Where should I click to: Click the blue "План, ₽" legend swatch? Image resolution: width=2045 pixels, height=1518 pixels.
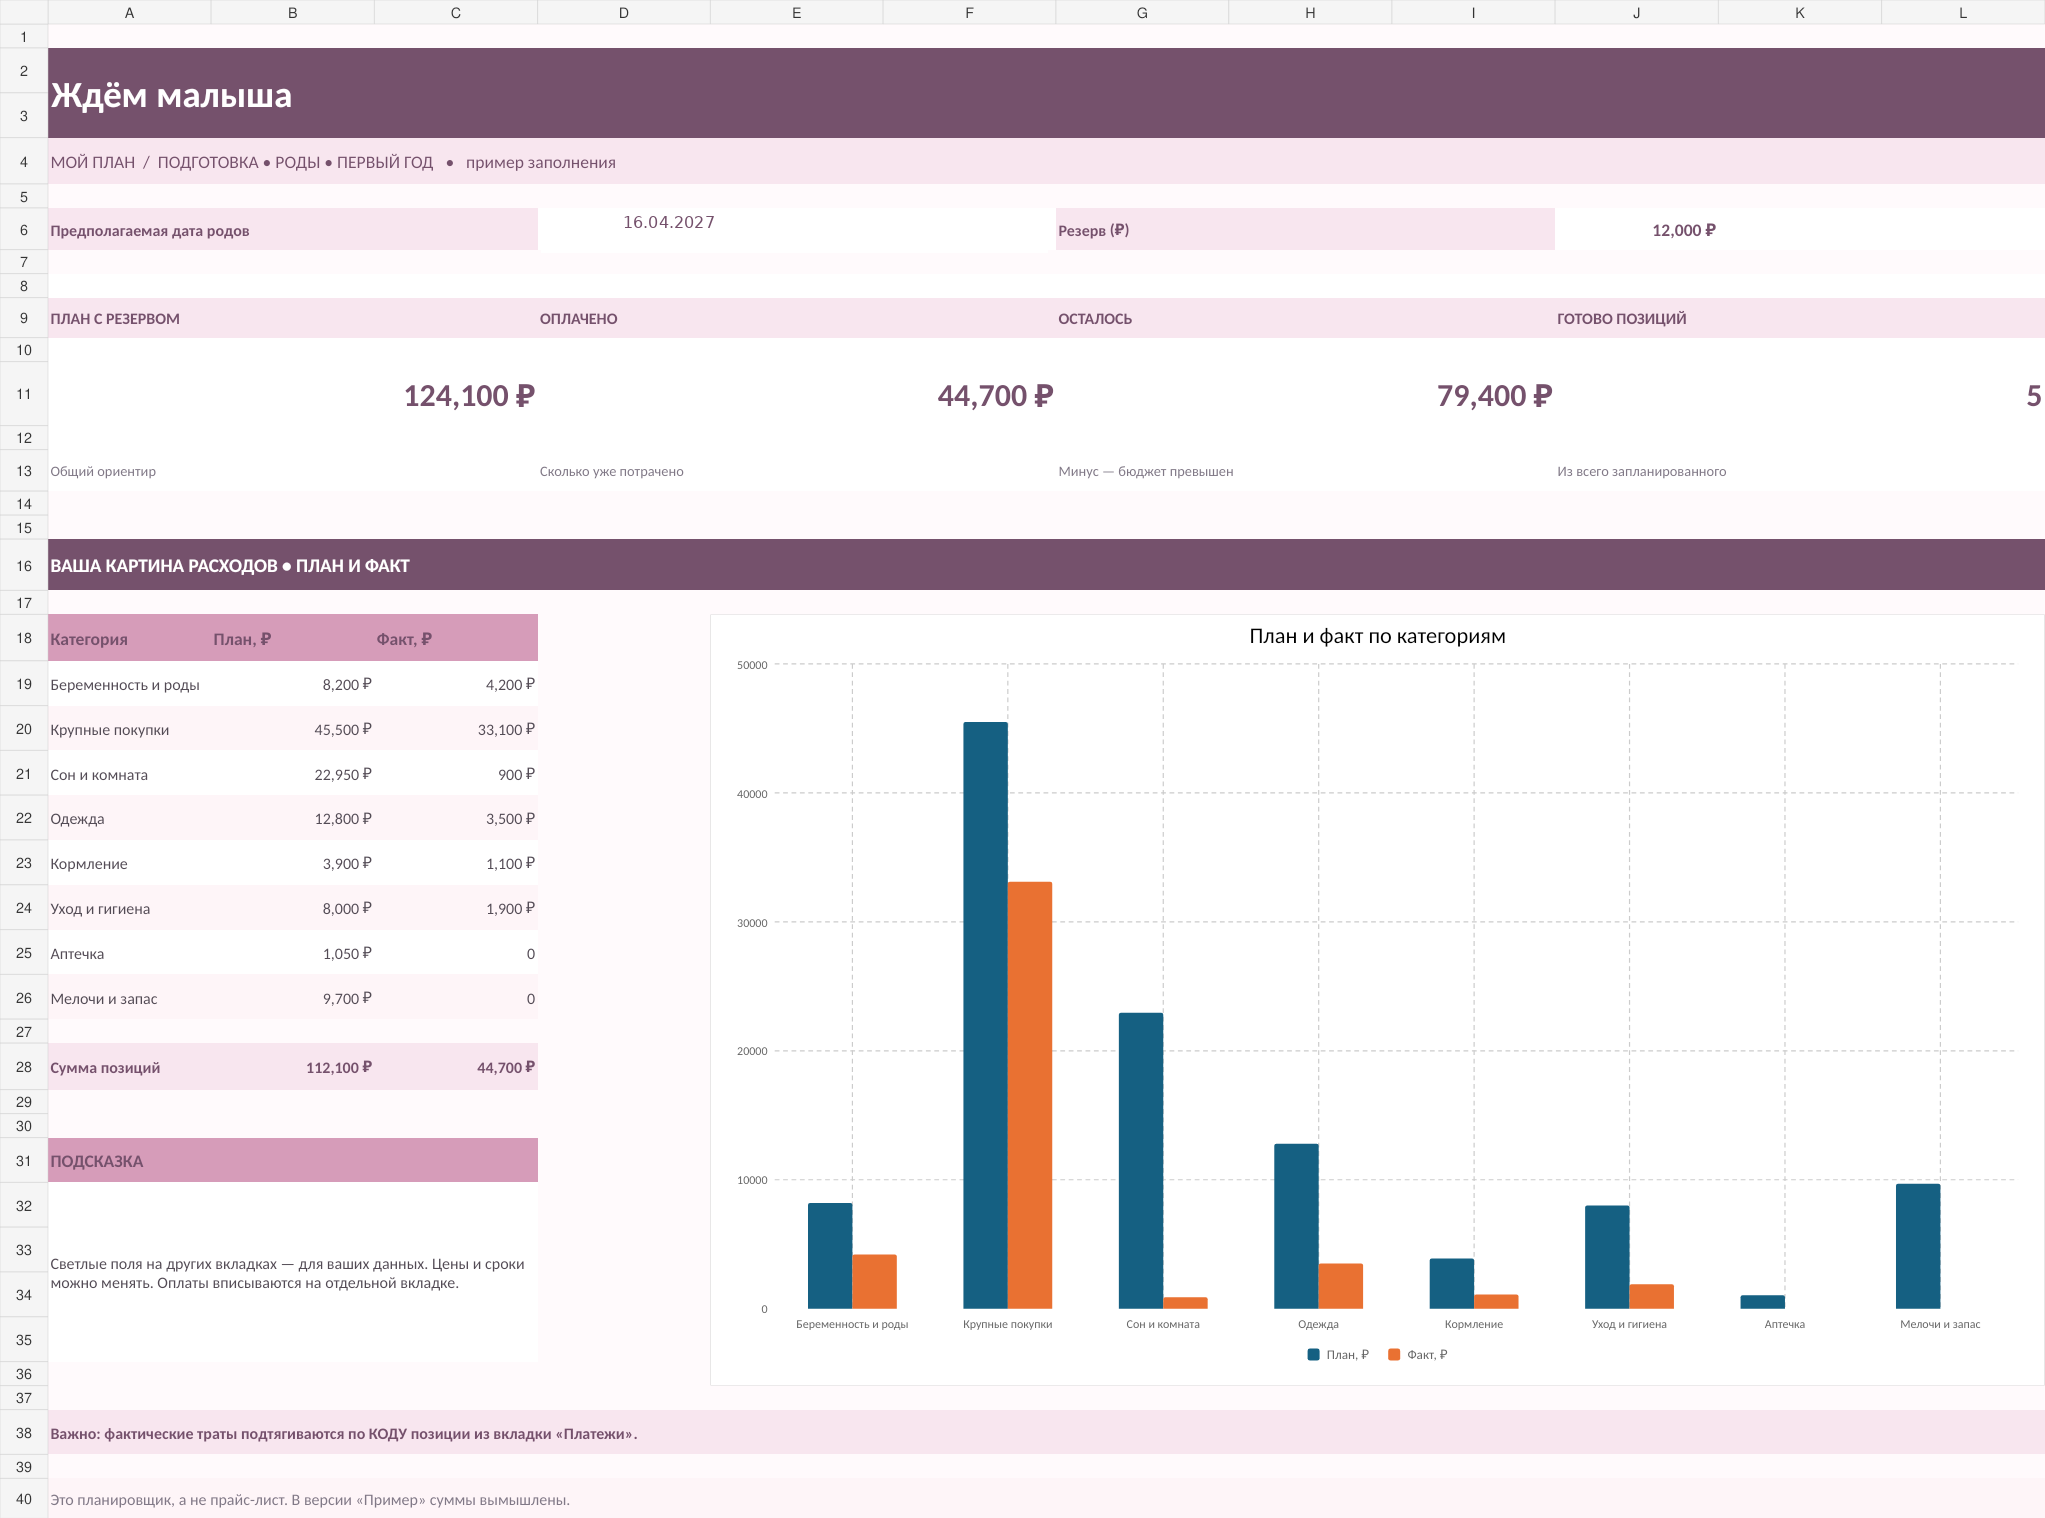pos(1313,1354)
